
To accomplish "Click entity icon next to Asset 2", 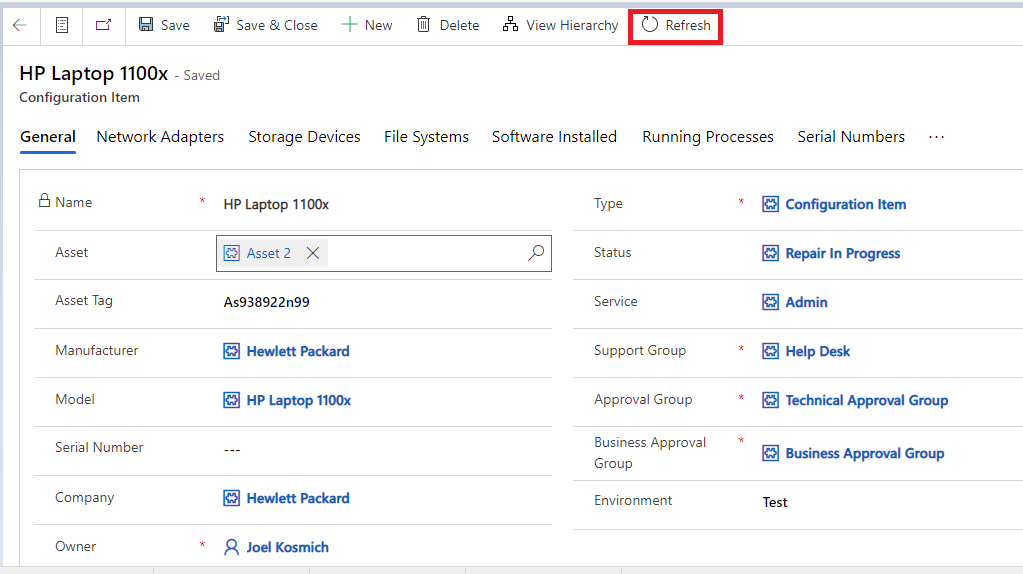I will (232, 253).
